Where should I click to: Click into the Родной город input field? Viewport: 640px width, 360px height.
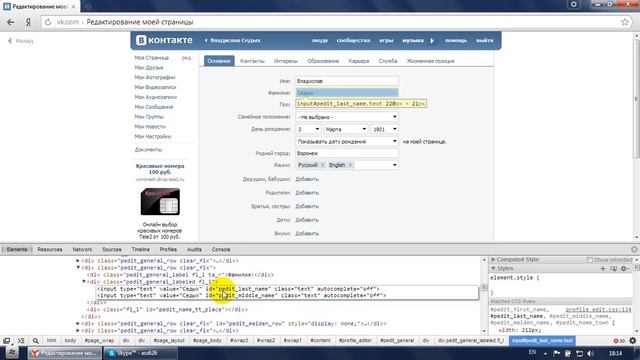pyautogui.click(x=347, y=153)
